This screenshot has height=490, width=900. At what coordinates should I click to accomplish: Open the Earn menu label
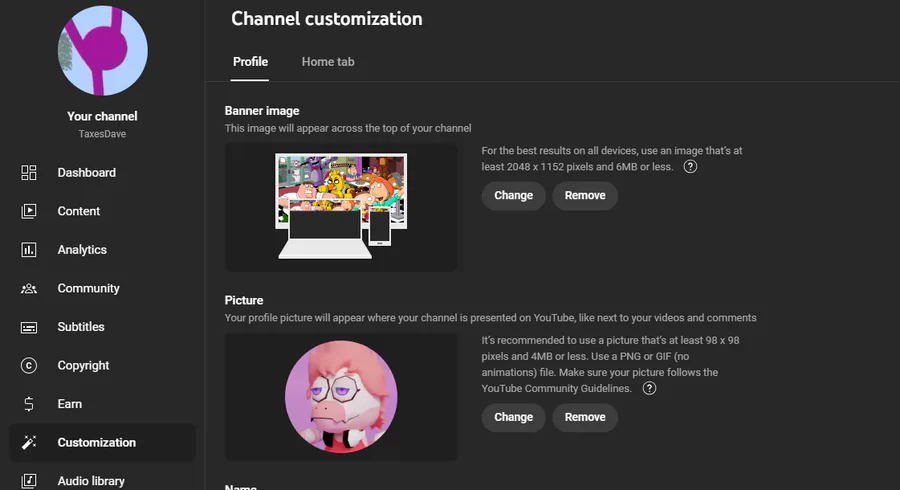69,404
